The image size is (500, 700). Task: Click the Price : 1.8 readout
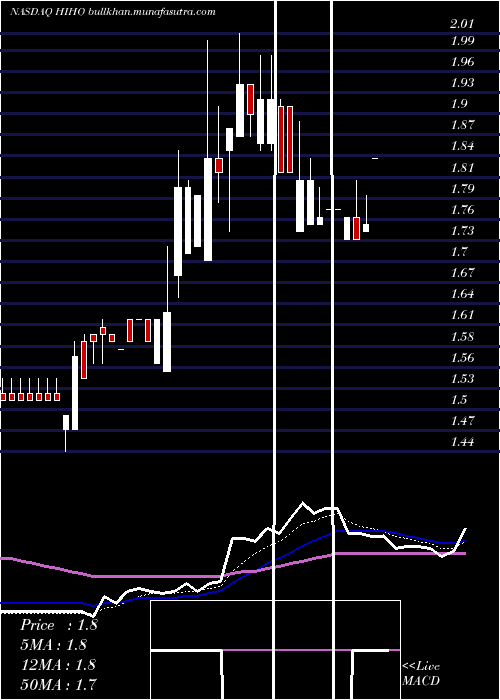click(x=58, y=625)
